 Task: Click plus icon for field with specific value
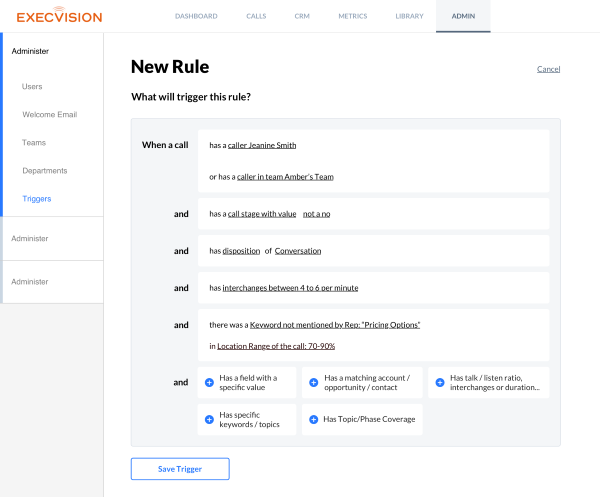click(209, 382)
